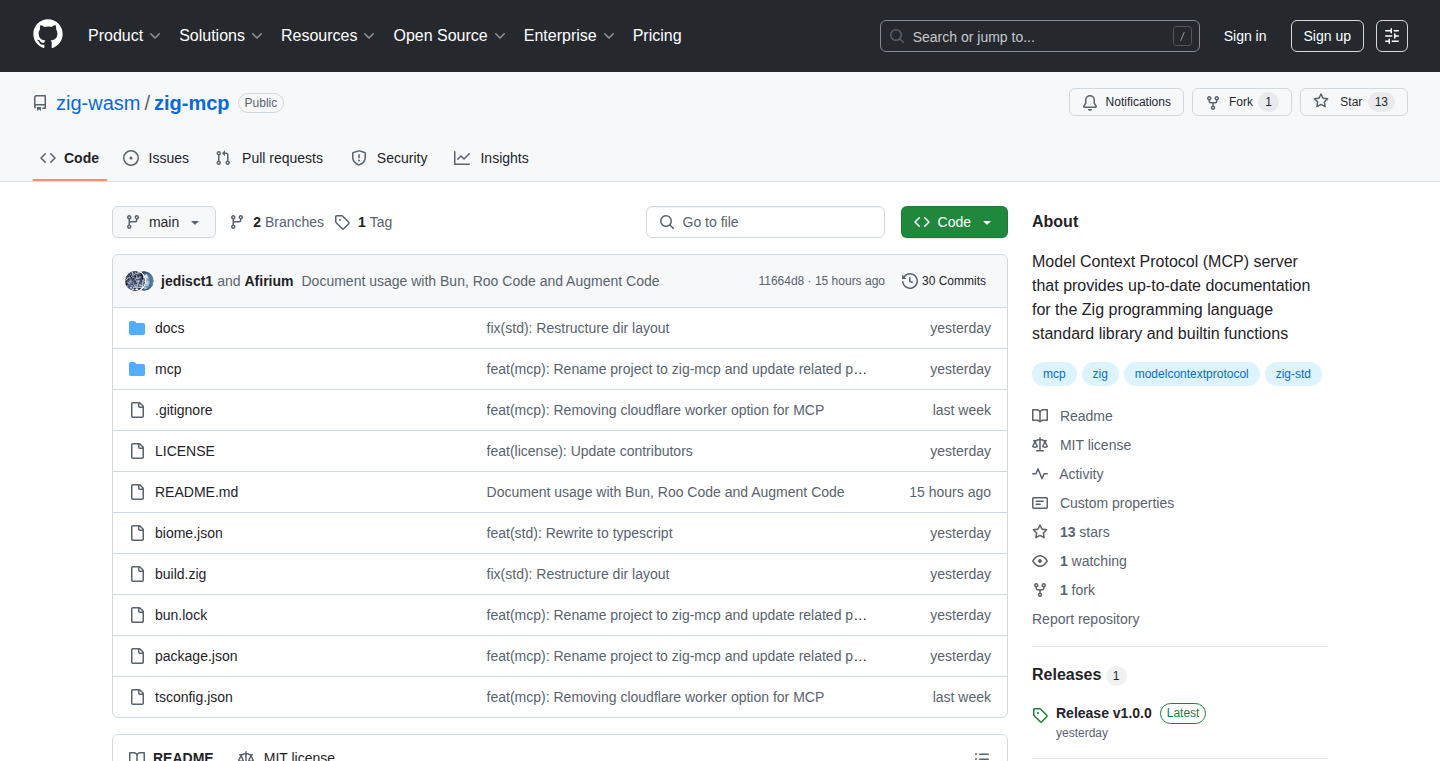Open the zig-wasm organization link
Screen dimensions: 1440x761
click(x=98, y=103)
